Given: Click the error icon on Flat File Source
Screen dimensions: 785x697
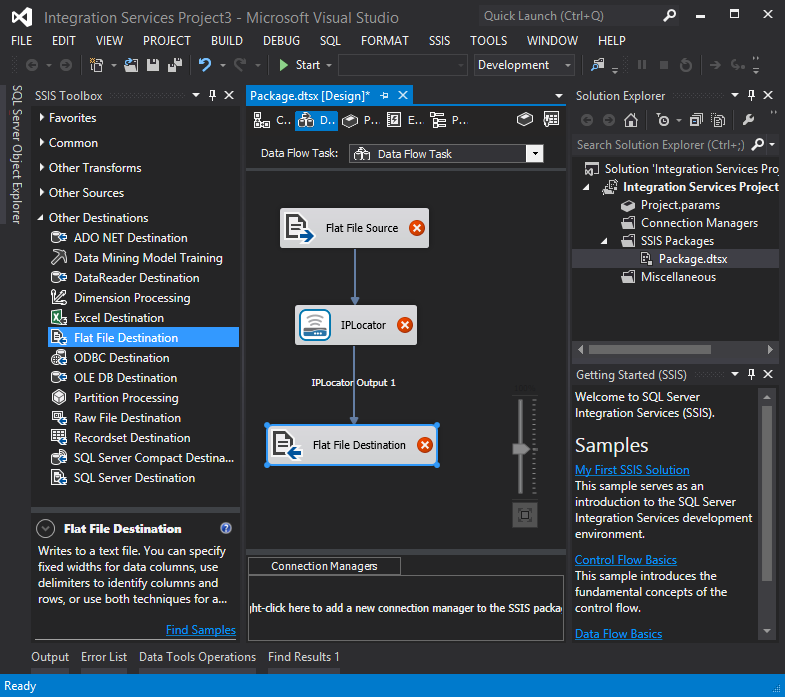Looking at the screenshot, I should [x=417, y=228].
